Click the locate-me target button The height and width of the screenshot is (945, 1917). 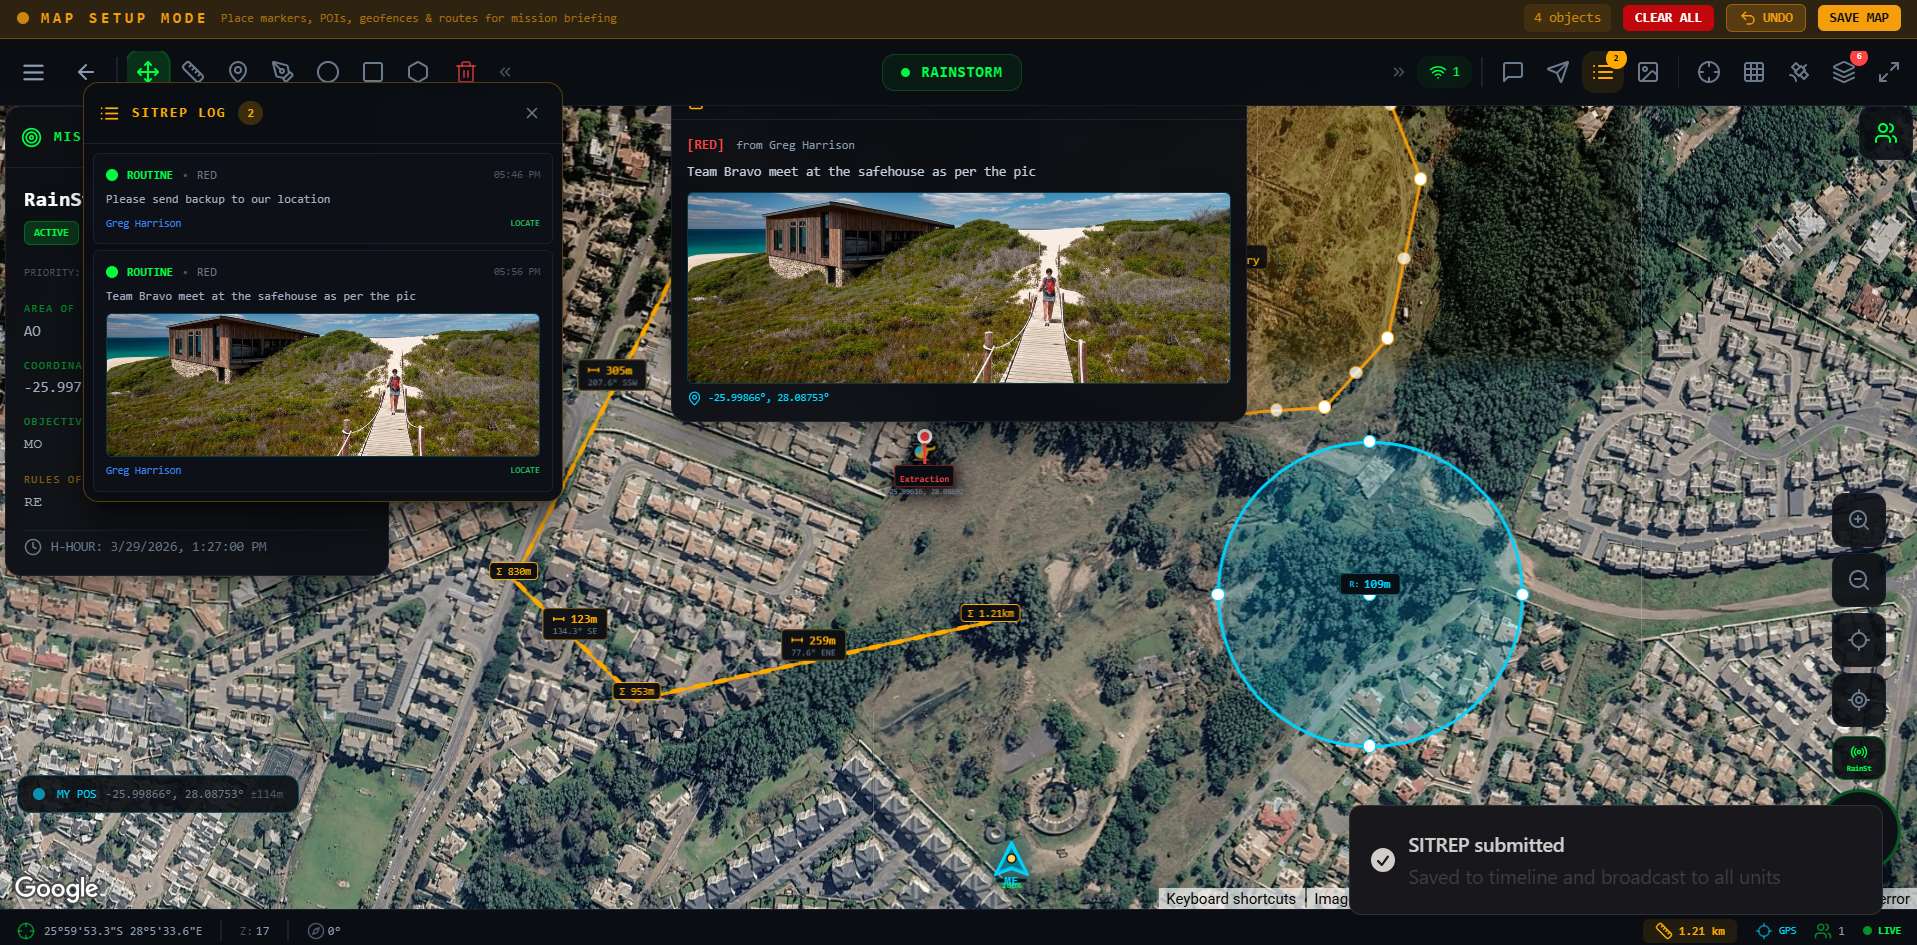[x=1858, y=700]
